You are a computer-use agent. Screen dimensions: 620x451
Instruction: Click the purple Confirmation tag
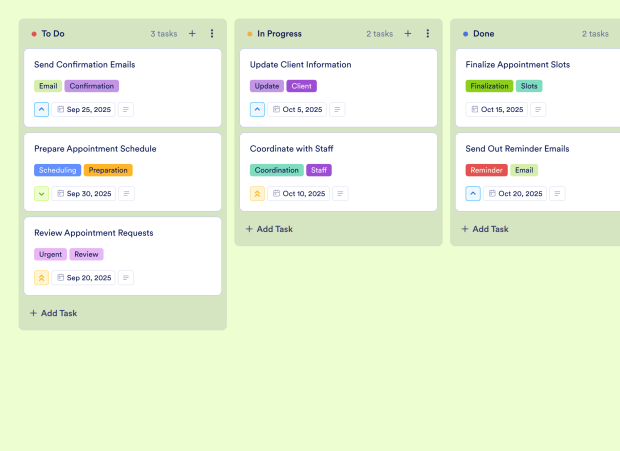coord(92,86)
